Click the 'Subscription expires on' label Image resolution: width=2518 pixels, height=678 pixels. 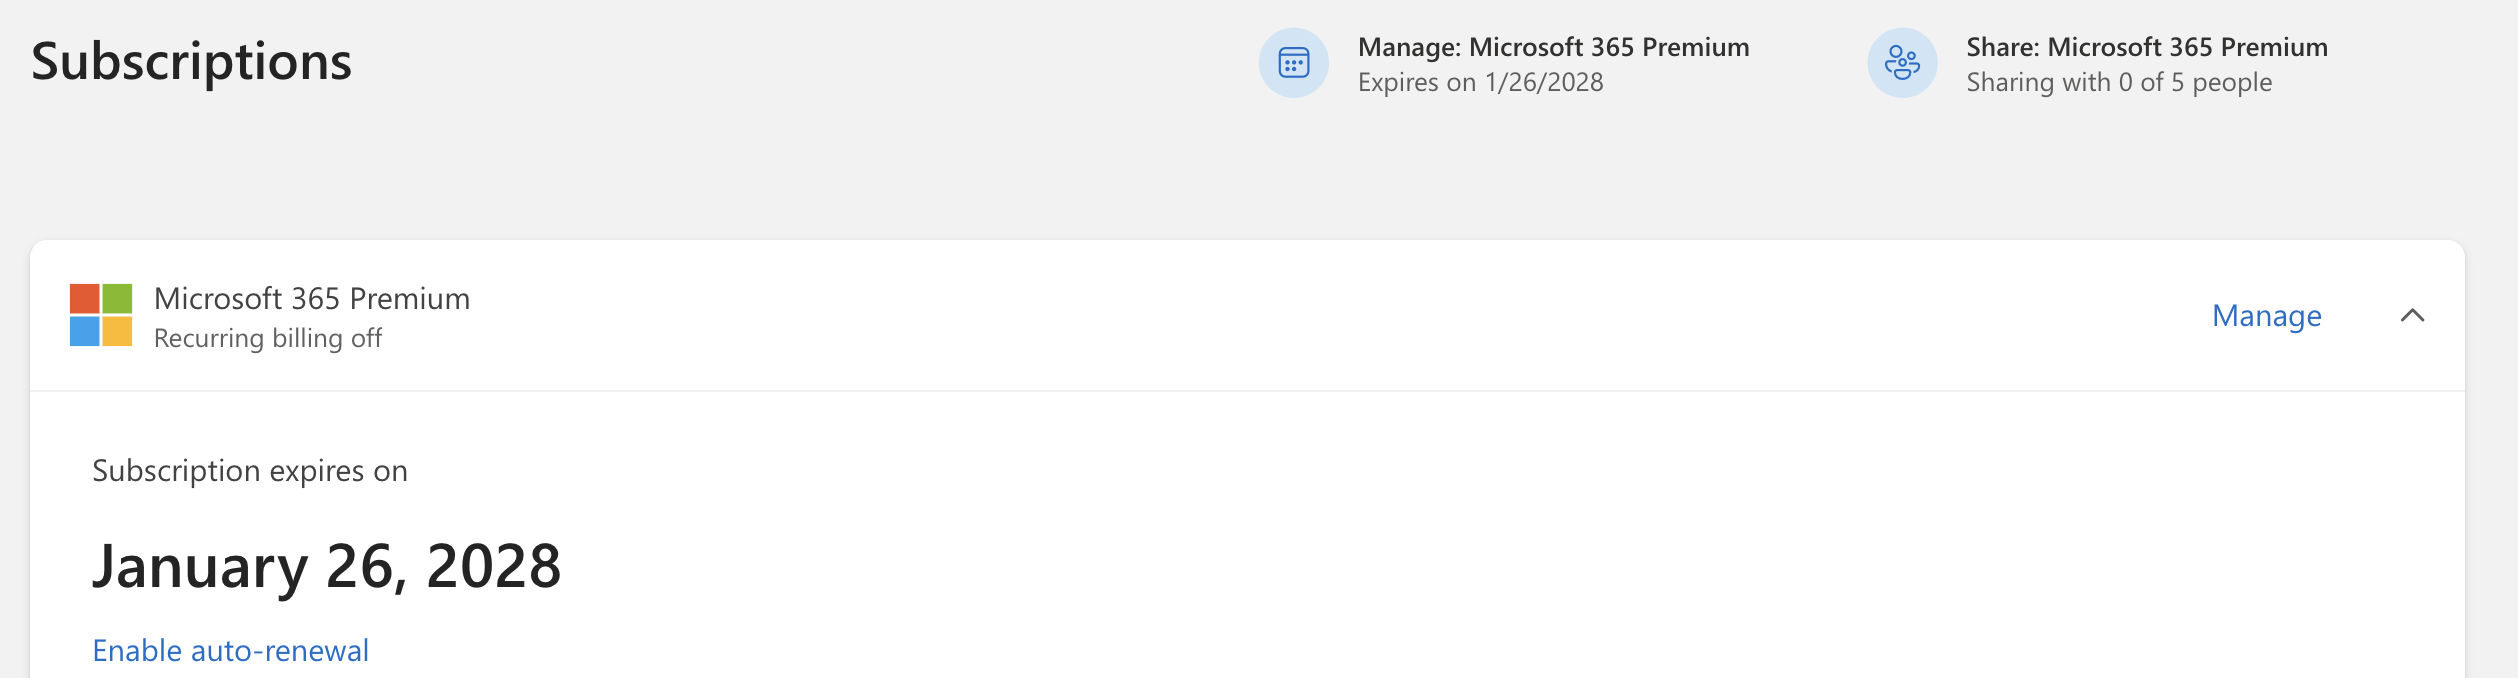(x=250, y=471)
